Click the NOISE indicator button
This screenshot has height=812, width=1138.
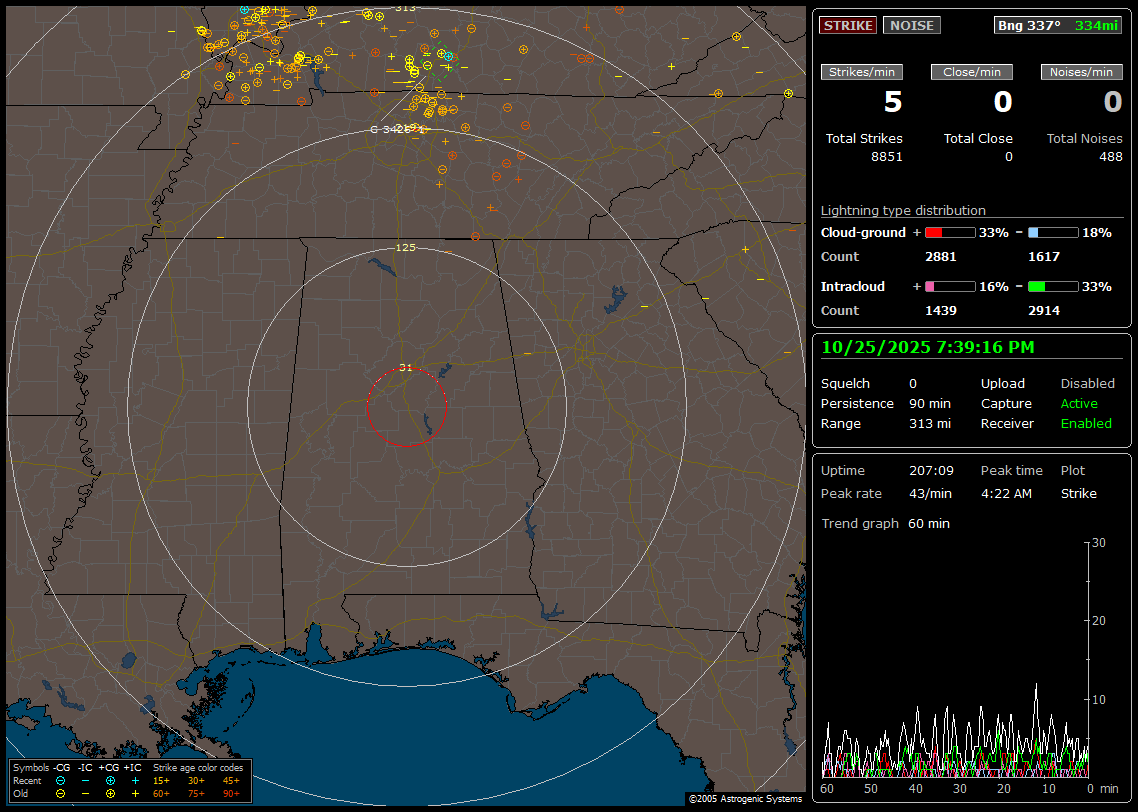click(911, 26)
